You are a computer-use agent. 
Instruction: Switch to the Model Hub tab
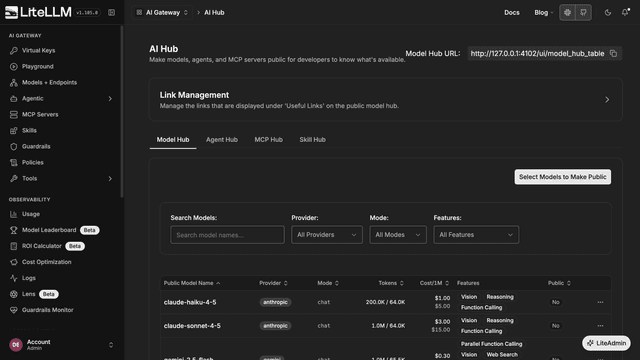(173, 140)
